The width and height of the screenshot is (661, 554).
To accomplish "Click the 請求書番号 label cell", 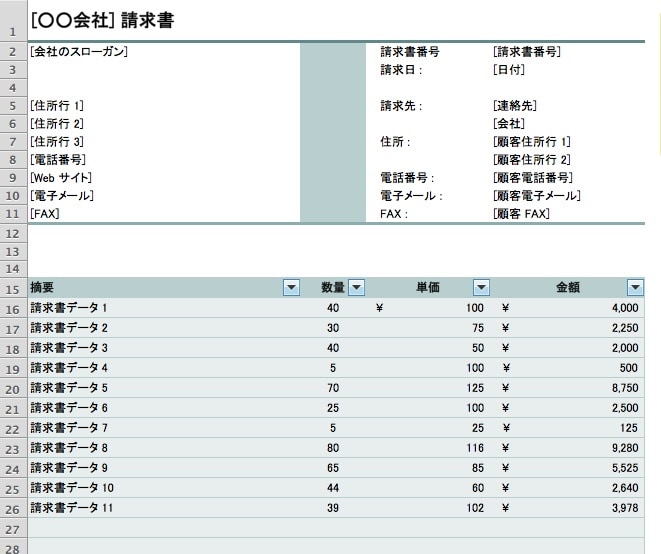I will tap(410, 51).
